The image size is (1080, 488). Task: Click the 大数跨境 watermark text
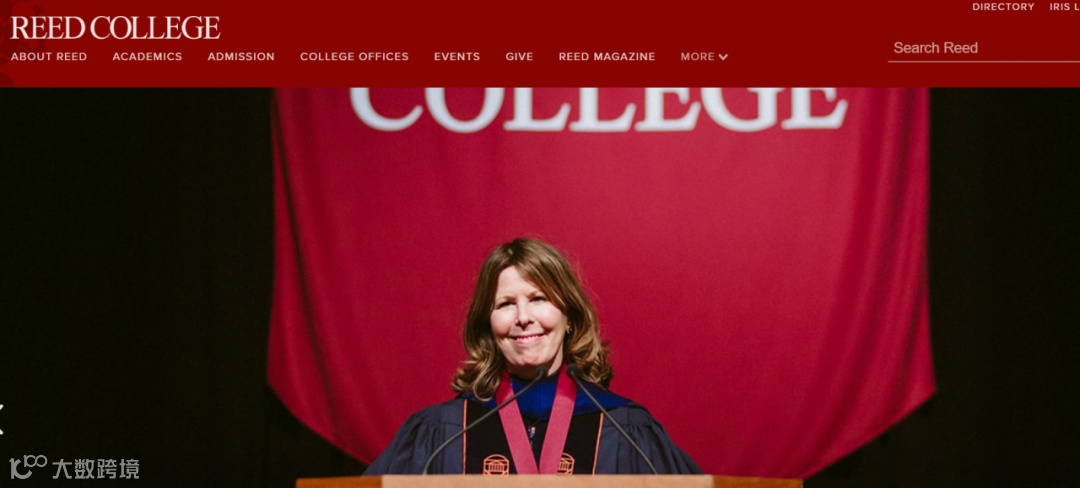pyautogui.click(x=95, y=469)
